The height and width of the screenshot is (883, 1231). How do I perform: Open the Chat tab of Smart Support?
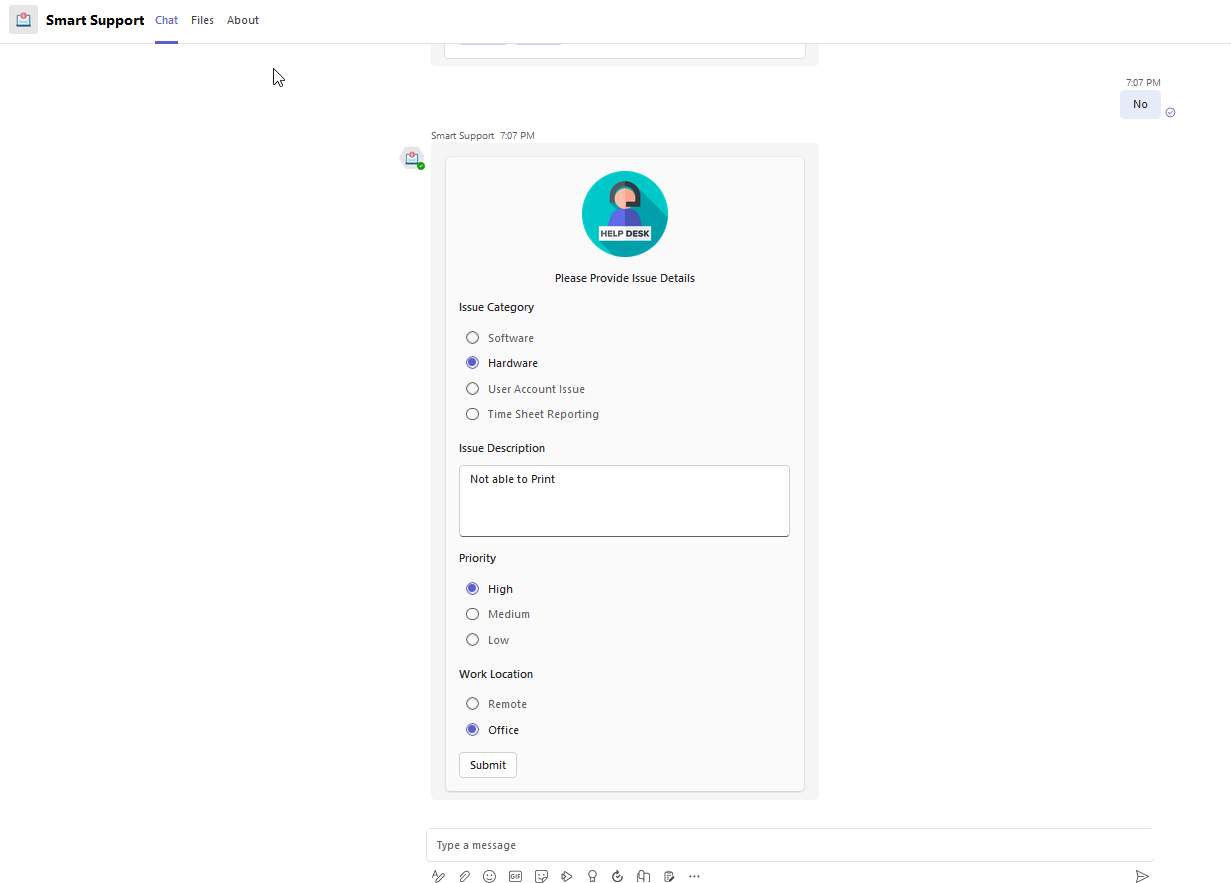(x=166, y=20)
